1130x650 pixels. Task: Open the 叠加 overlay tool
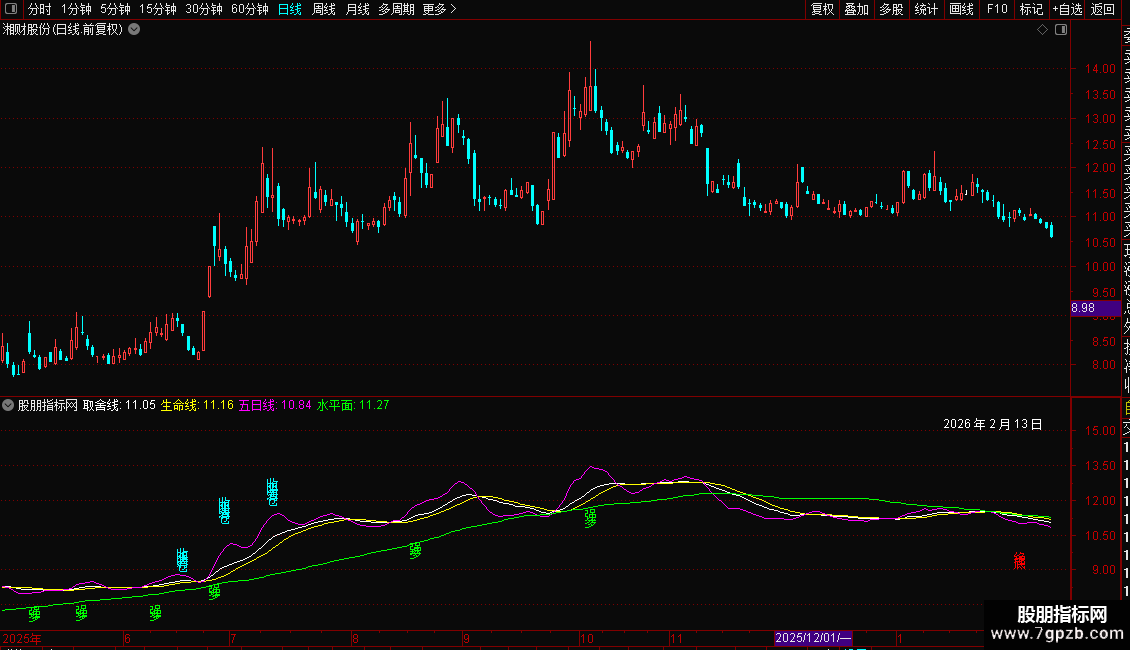pos(856,10)
